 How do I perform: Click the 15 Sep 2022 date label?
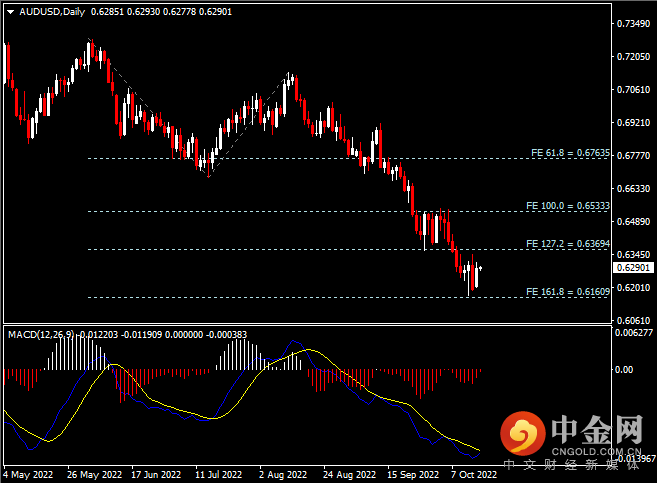(413, 475)
